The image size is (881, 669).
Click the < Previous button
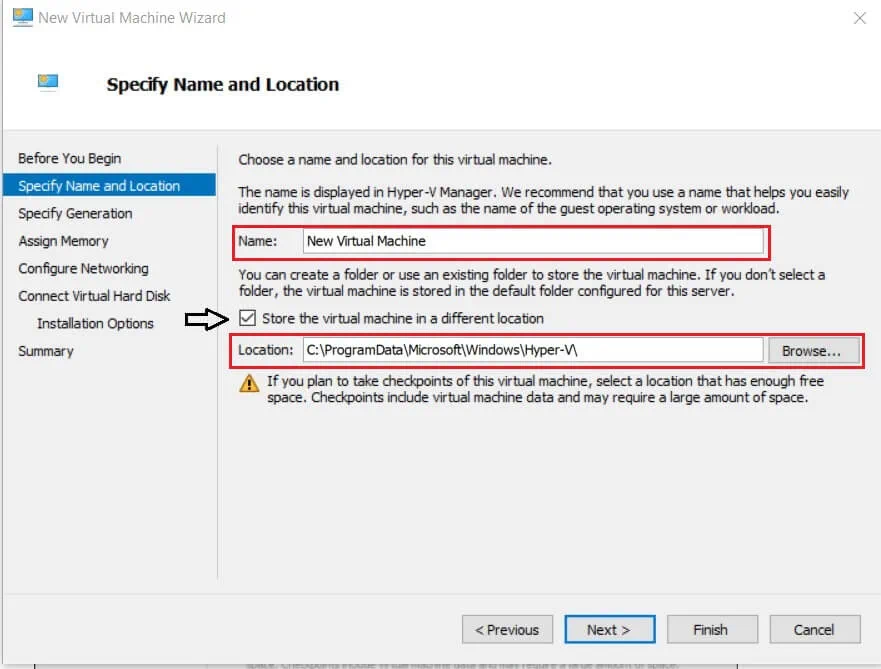[507, 630]
